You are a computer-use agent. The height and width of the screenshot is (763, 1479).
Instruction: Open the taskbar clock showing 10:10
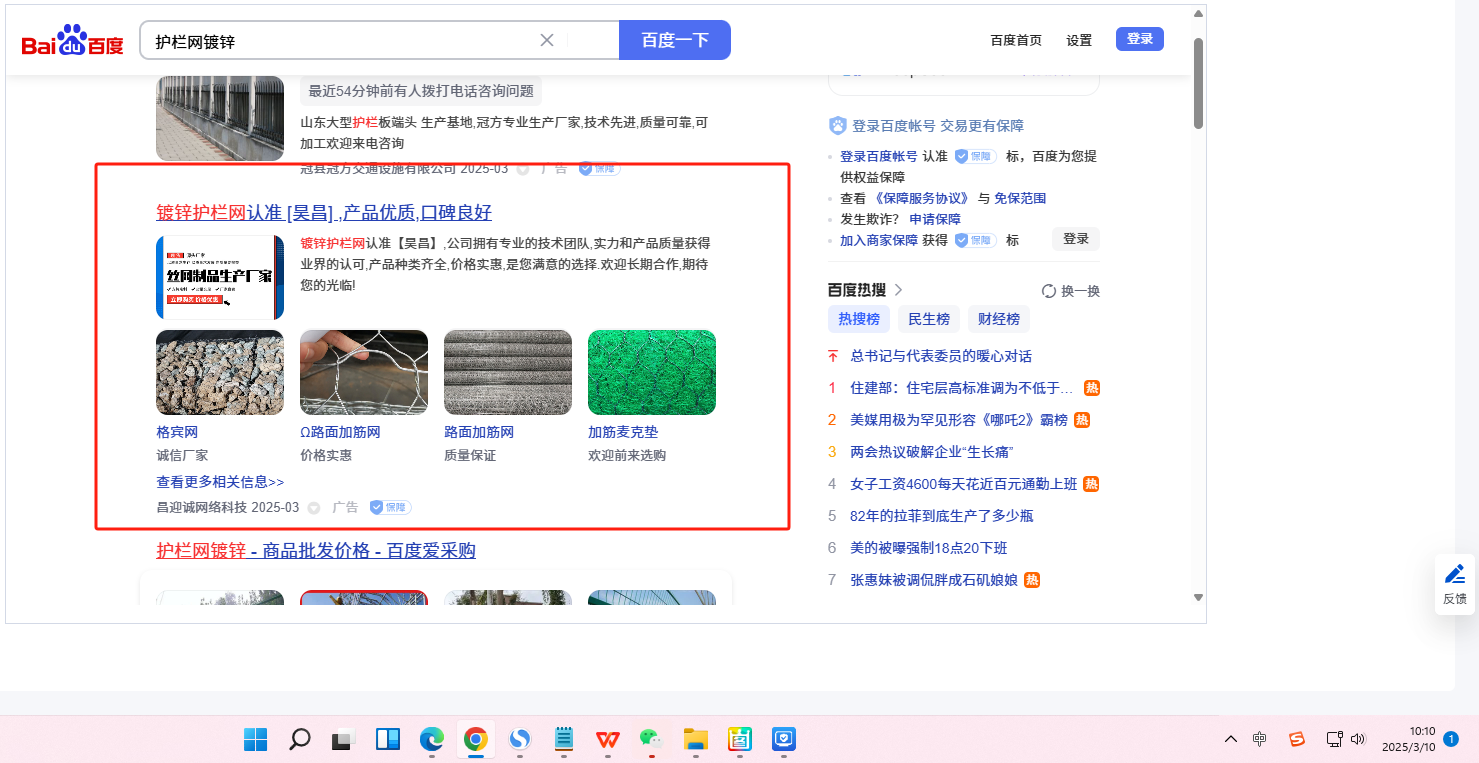click(1408, 739)
